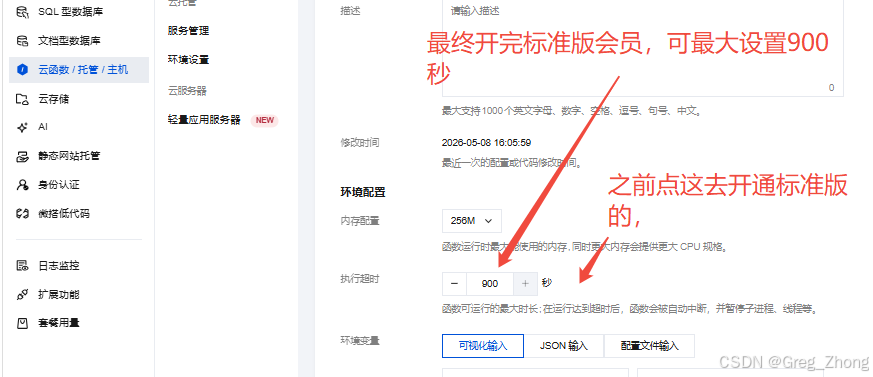
Task: Click the 云服务器 group label
Action: 187,91
